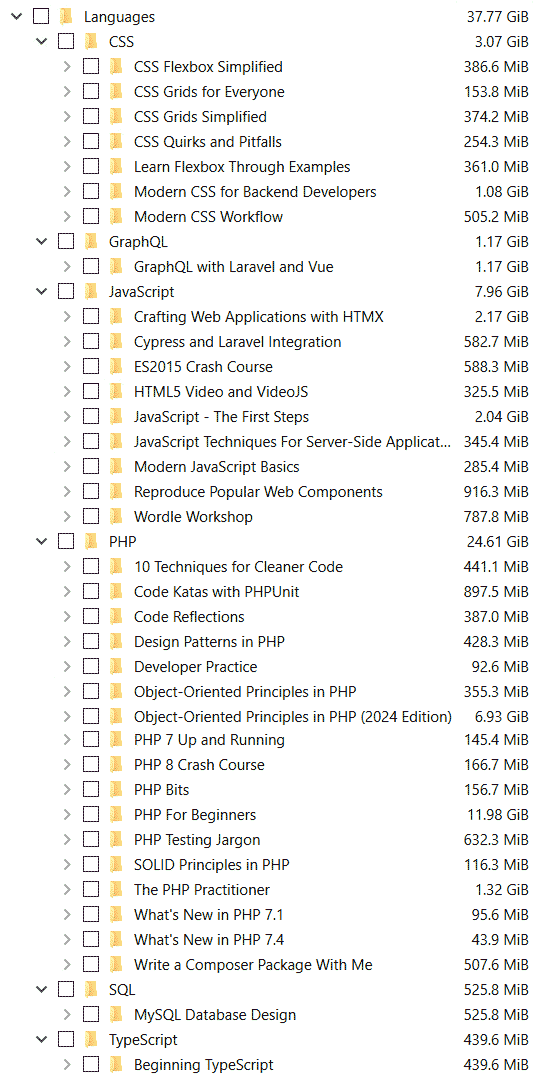Collapse the JavaScript folder node

click(41, 292)
